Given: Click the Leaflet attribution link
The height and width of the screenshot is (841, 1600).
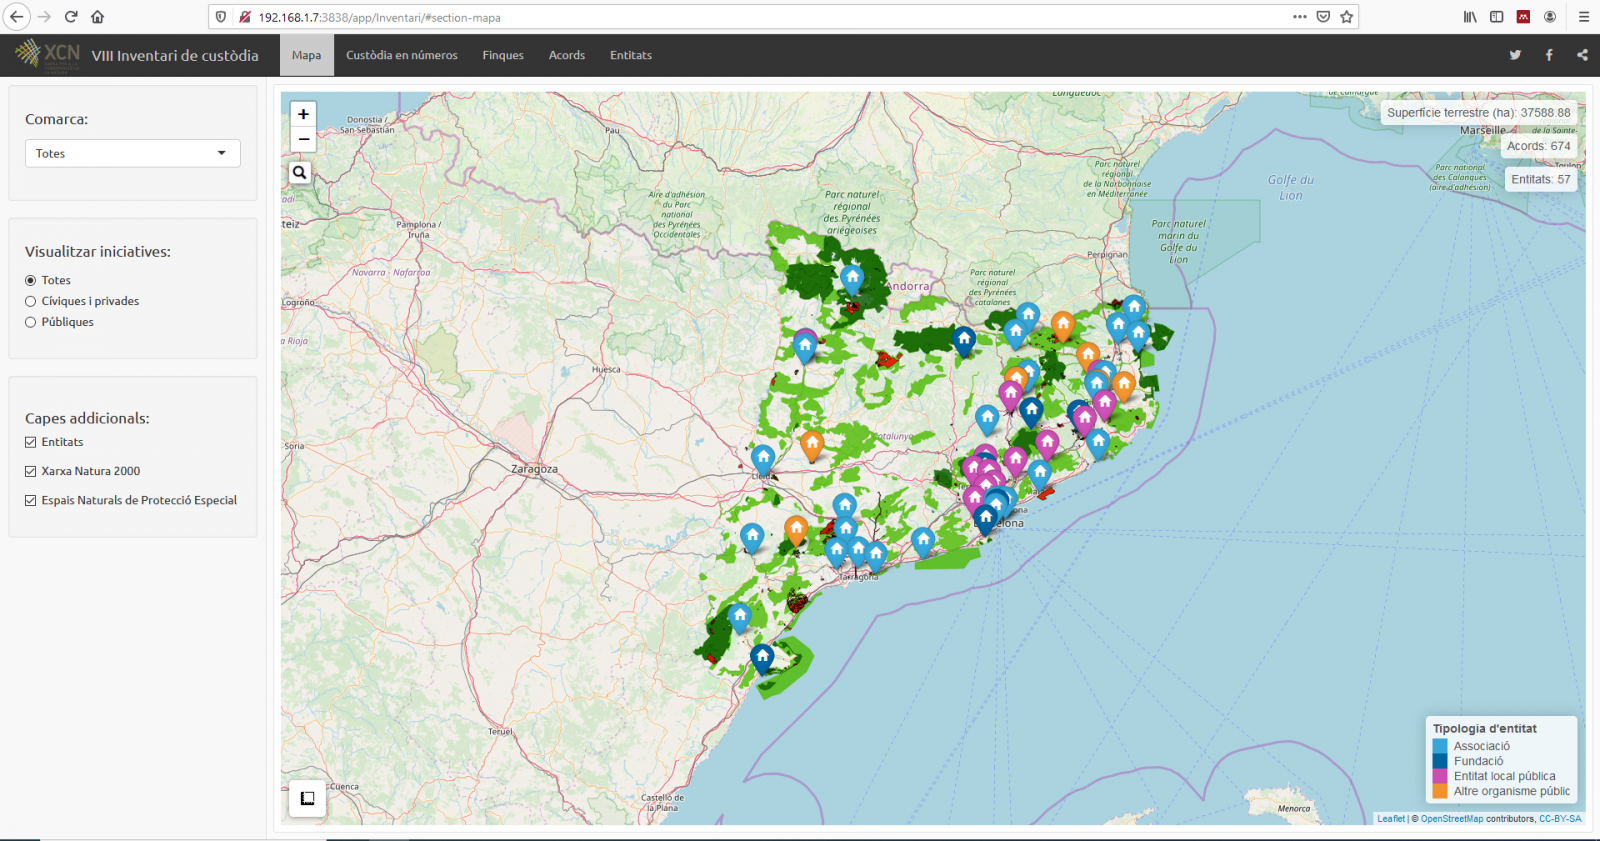Looking at the screenshot, I should click(x=1390, y=819).
